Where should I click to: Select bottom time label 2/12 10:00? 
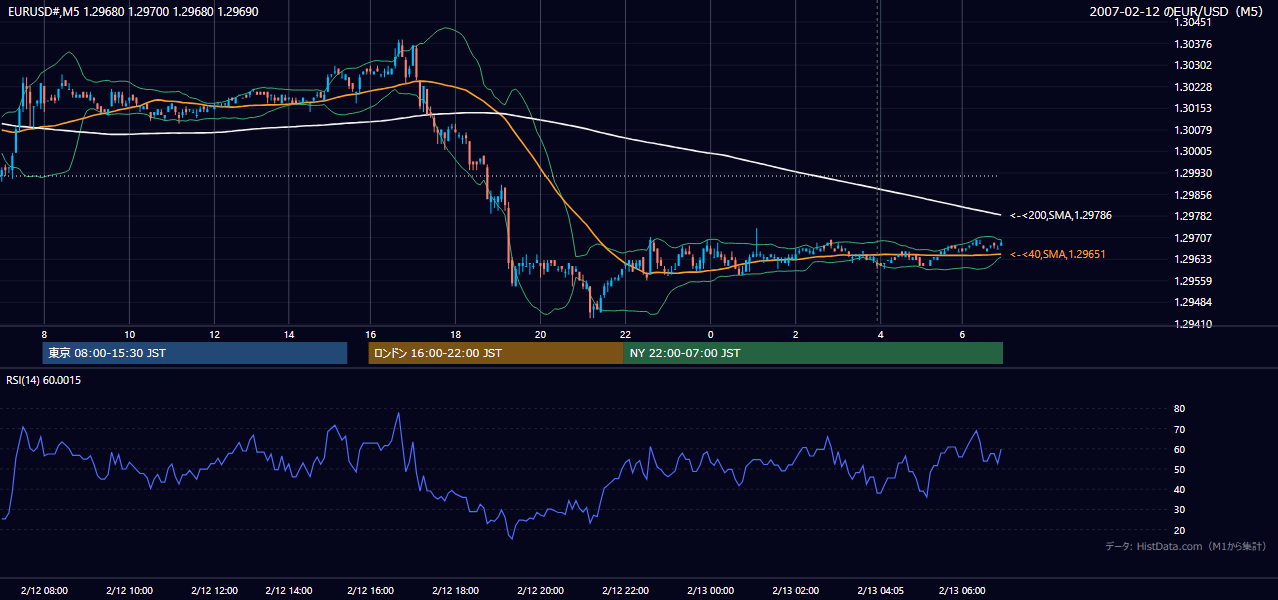(x=129, y=590)
